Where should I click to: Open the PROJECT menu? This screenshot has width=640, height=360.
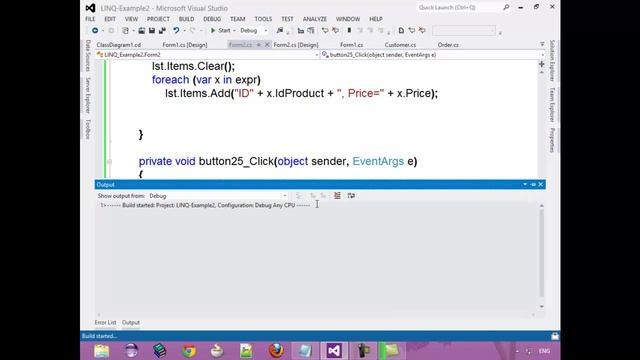158,19
